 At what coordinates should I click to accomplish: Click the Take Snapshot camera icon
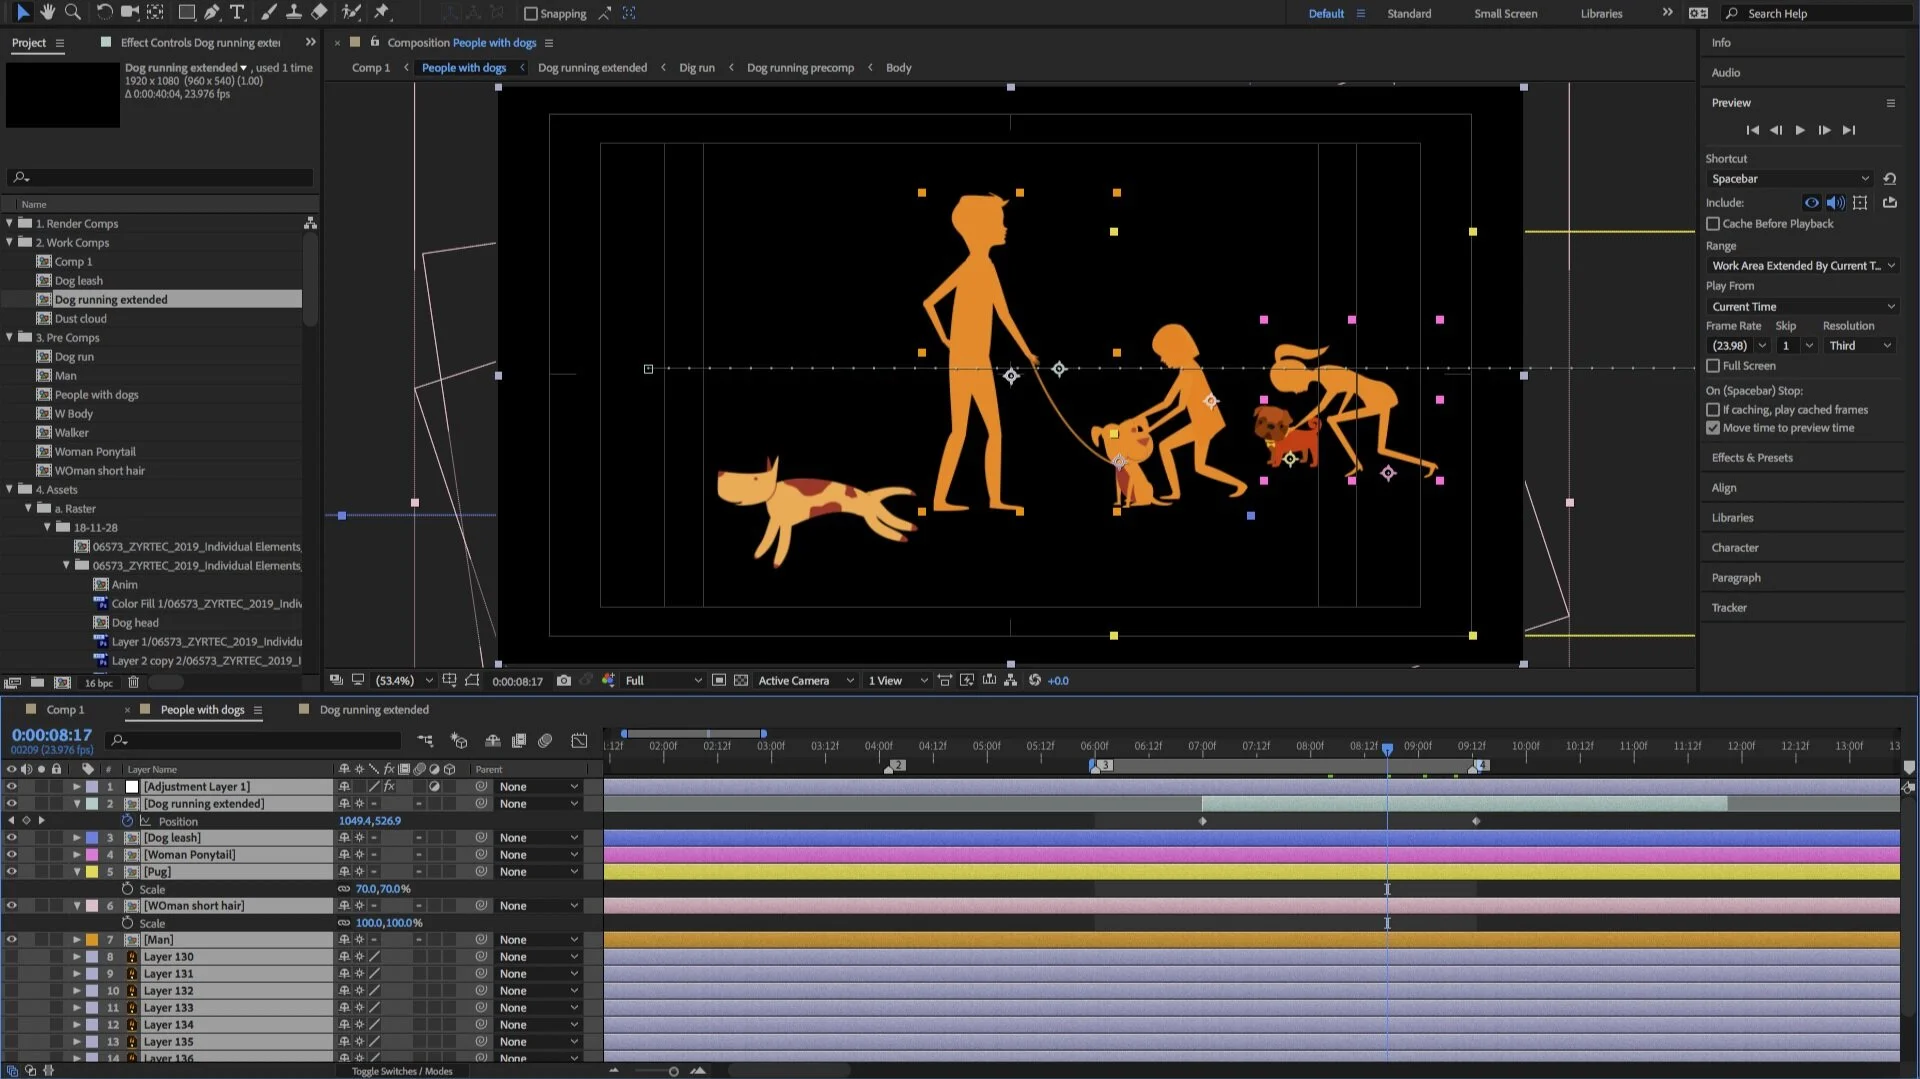[x=564, y=680]
